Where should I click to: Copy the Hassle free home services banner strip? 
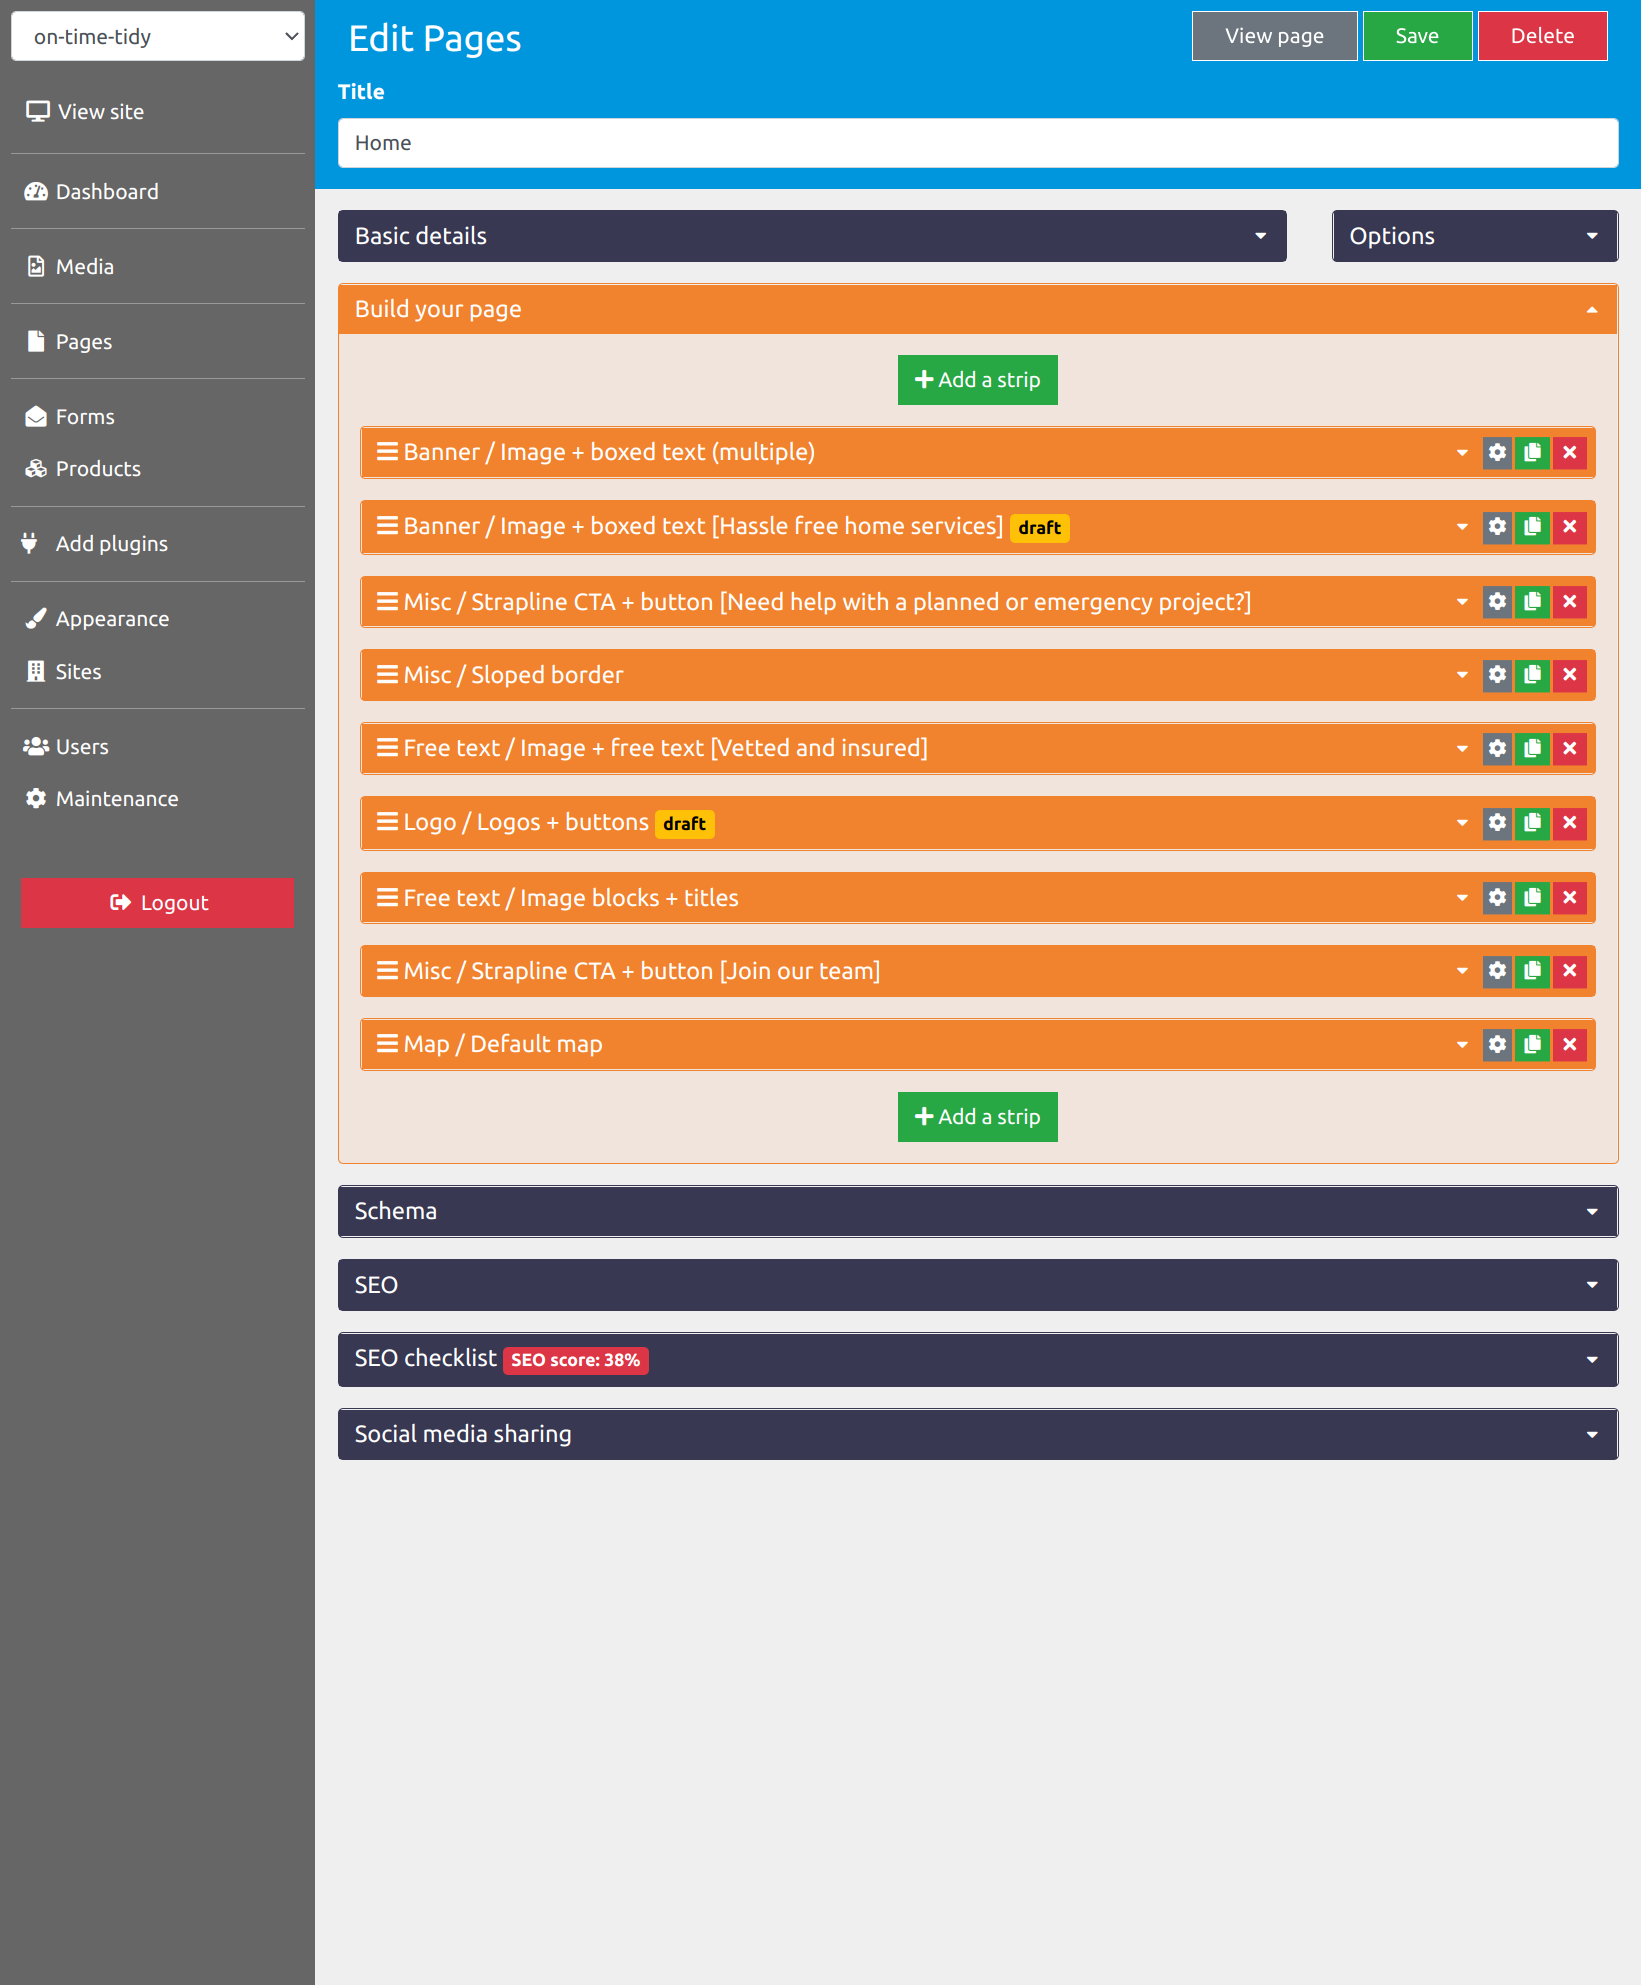(x=1532, y=527)
